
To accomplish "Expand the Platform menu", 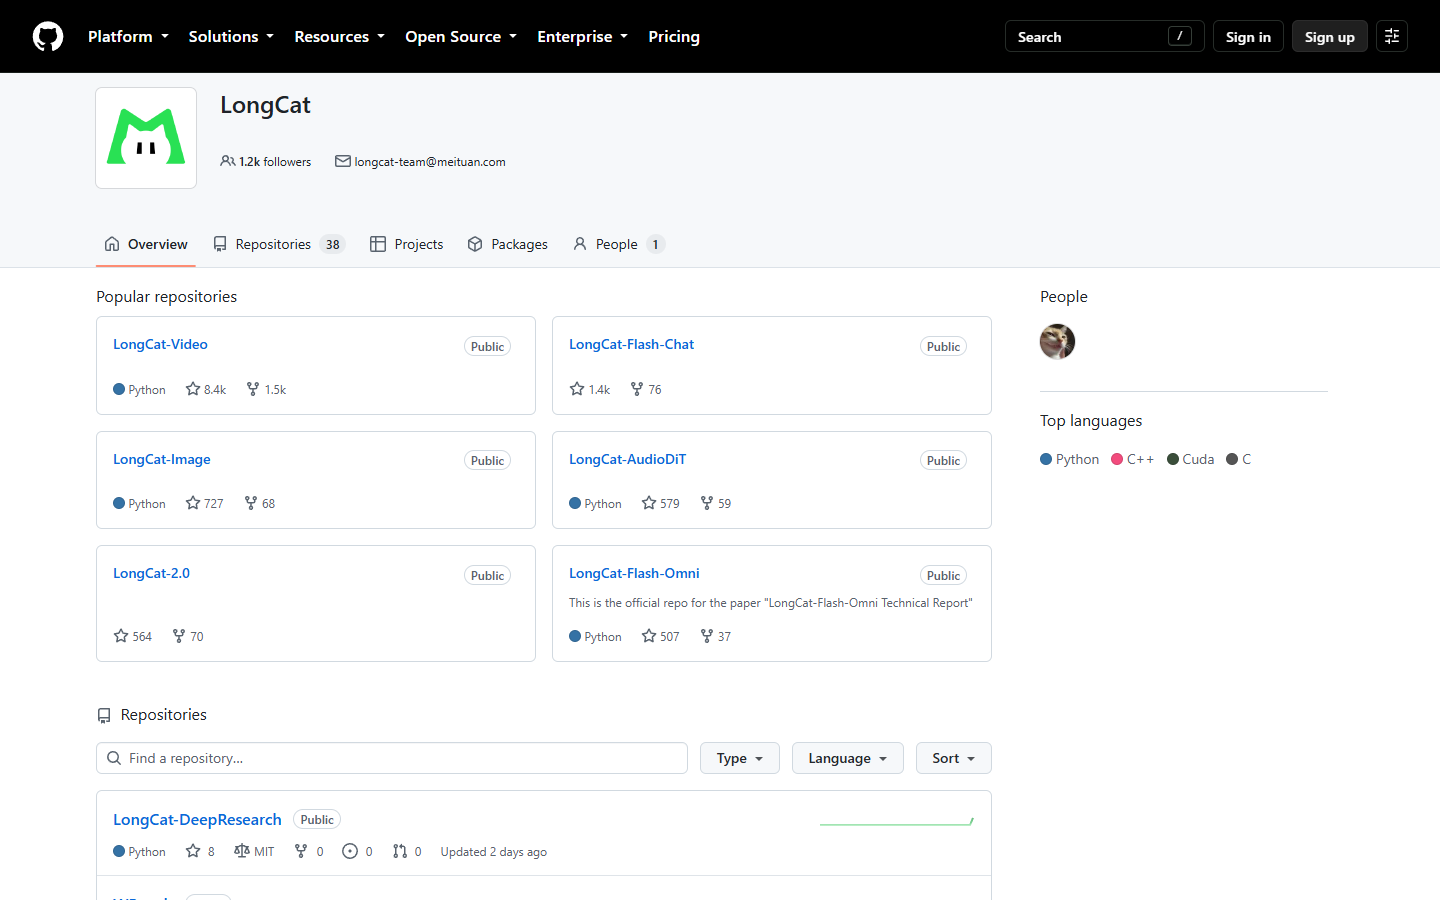I will tap(128, 36).
